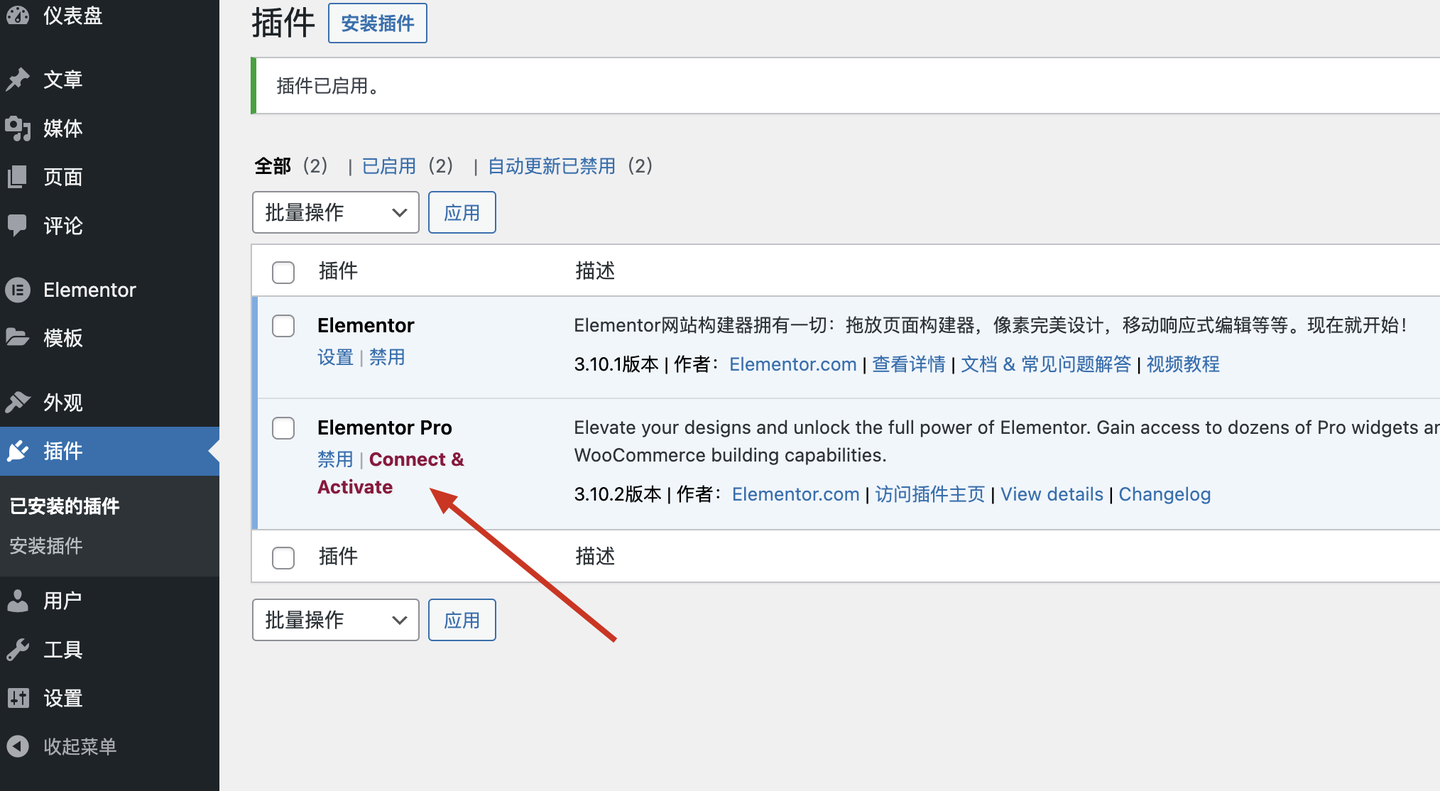
Task: Click the settings sliders icon beside 设置
Action: point(18,698)
